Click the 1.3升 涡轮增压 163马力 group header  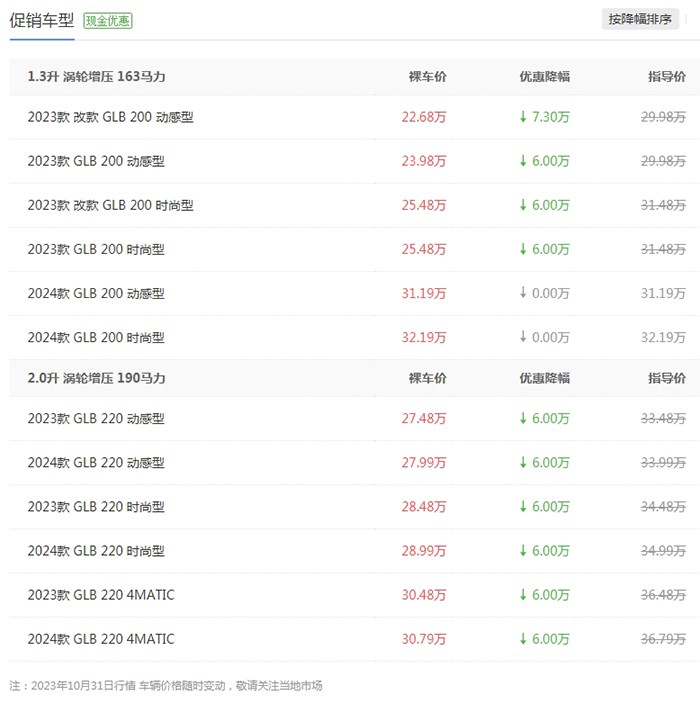[x=96, y=77]
